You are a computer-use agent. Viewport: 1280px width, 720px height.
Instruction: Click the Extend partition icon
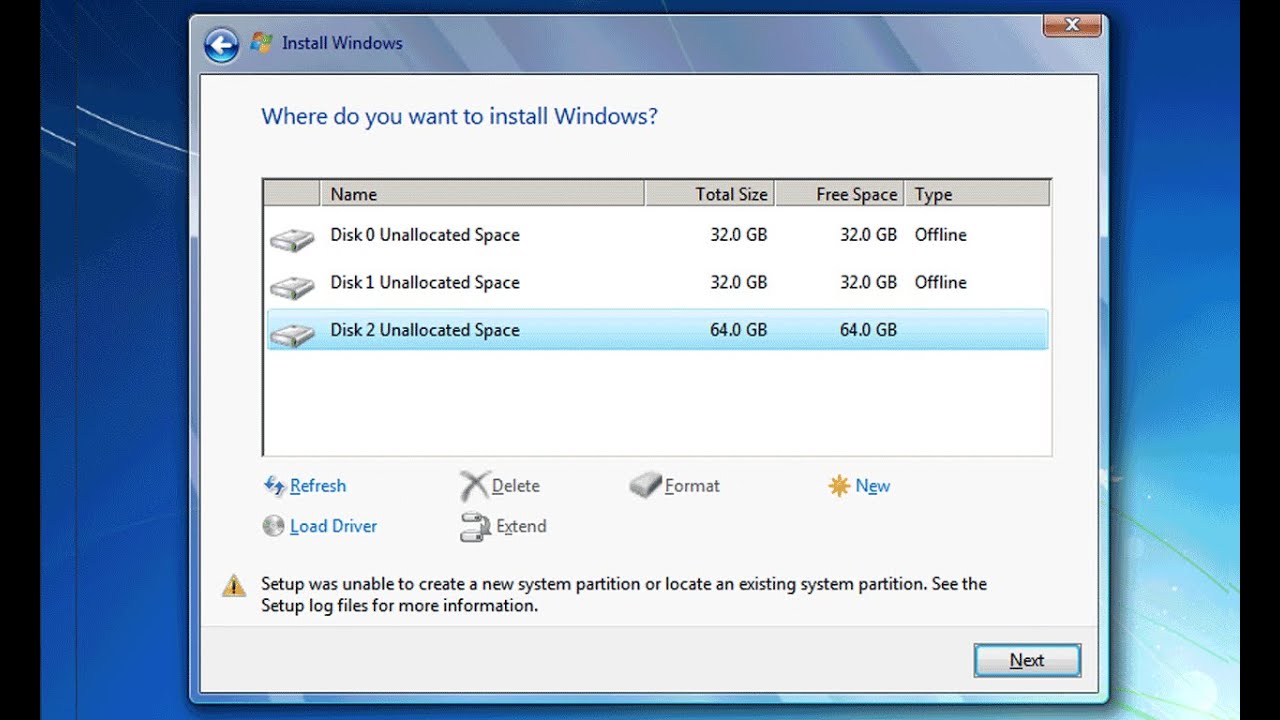point(474,527)
